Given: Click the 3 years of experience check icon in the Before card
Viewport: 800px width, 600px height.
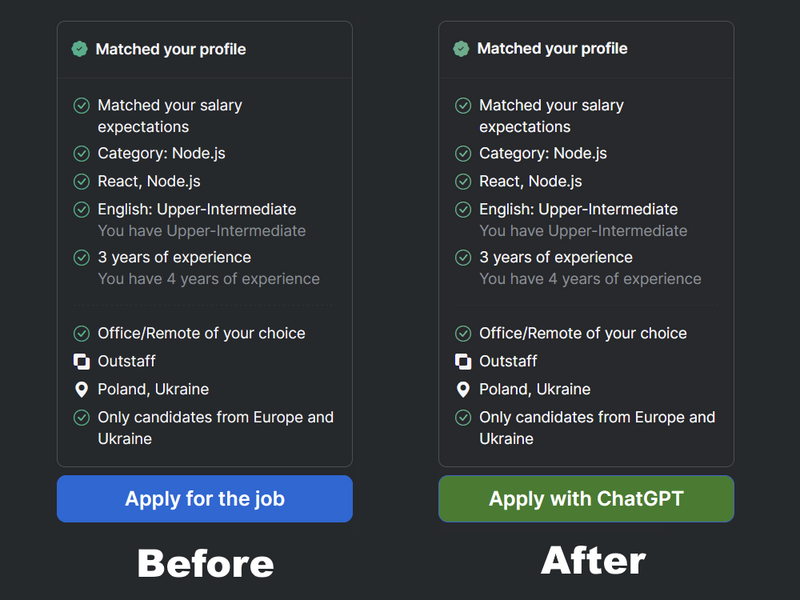Looking at the screenshot, I should coord(81,257).
